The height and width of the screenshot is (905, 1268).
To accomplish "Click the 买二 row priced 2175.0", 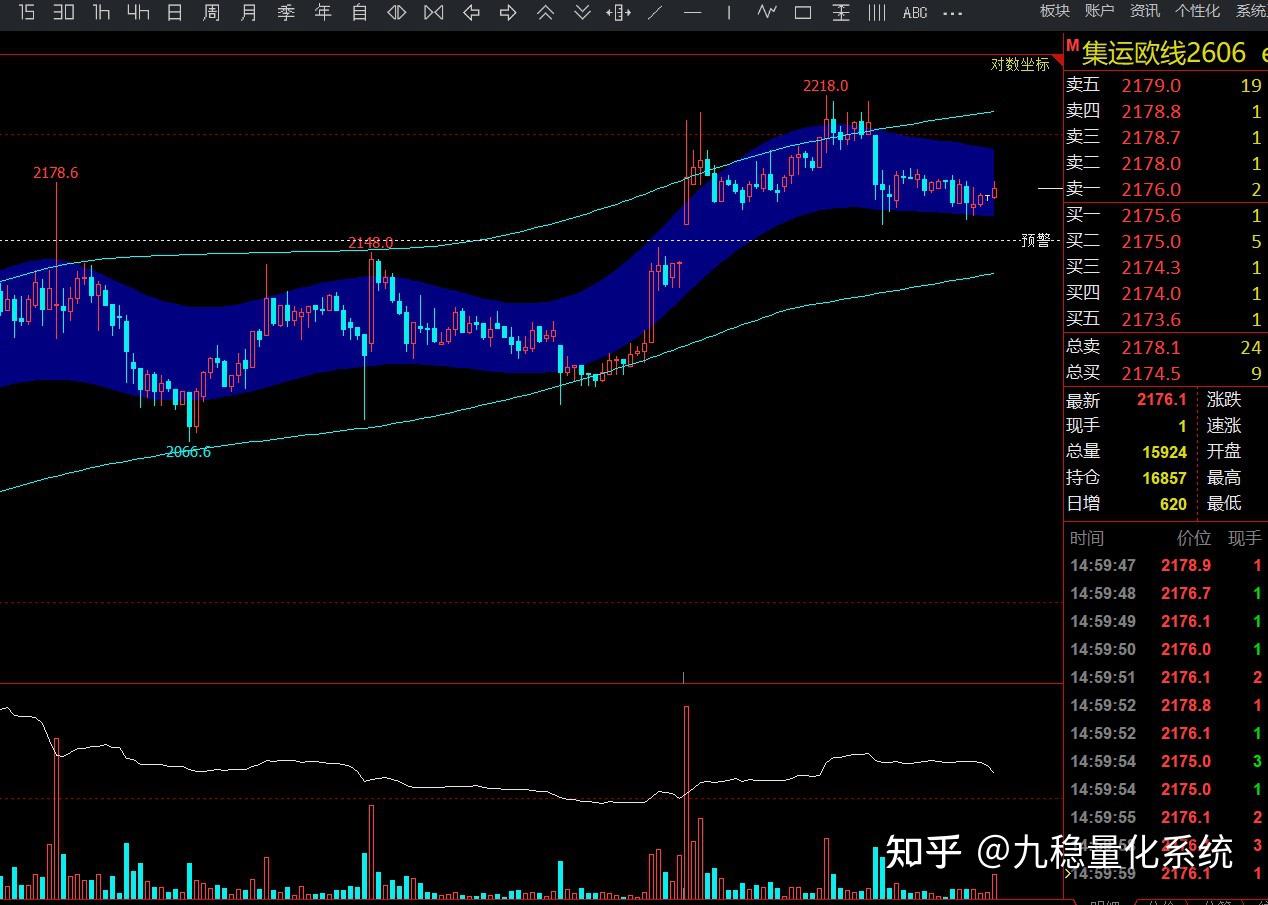I will point(1165,241).
